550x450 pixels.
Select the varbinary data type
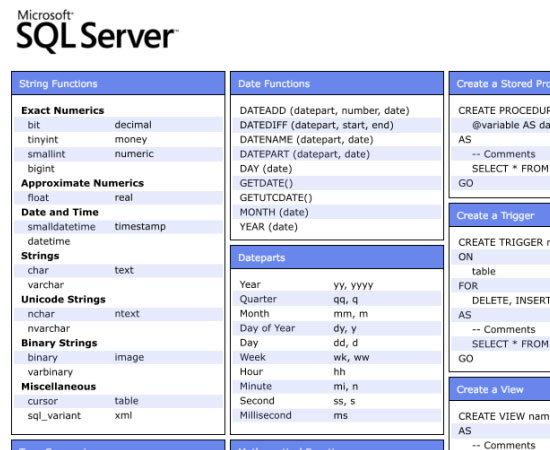50,372
